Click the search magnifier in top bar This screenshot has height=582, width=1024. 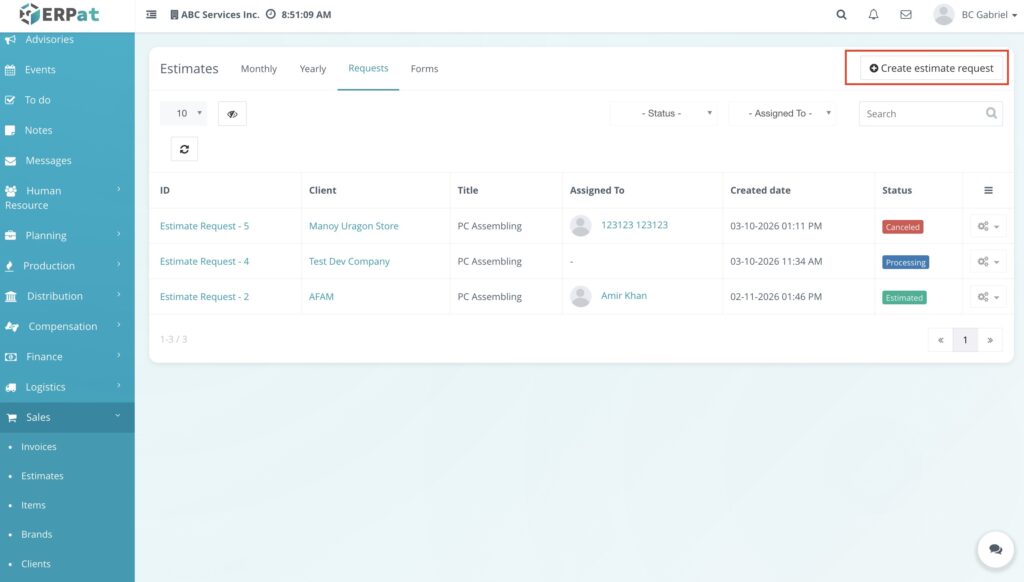[841, 15]
